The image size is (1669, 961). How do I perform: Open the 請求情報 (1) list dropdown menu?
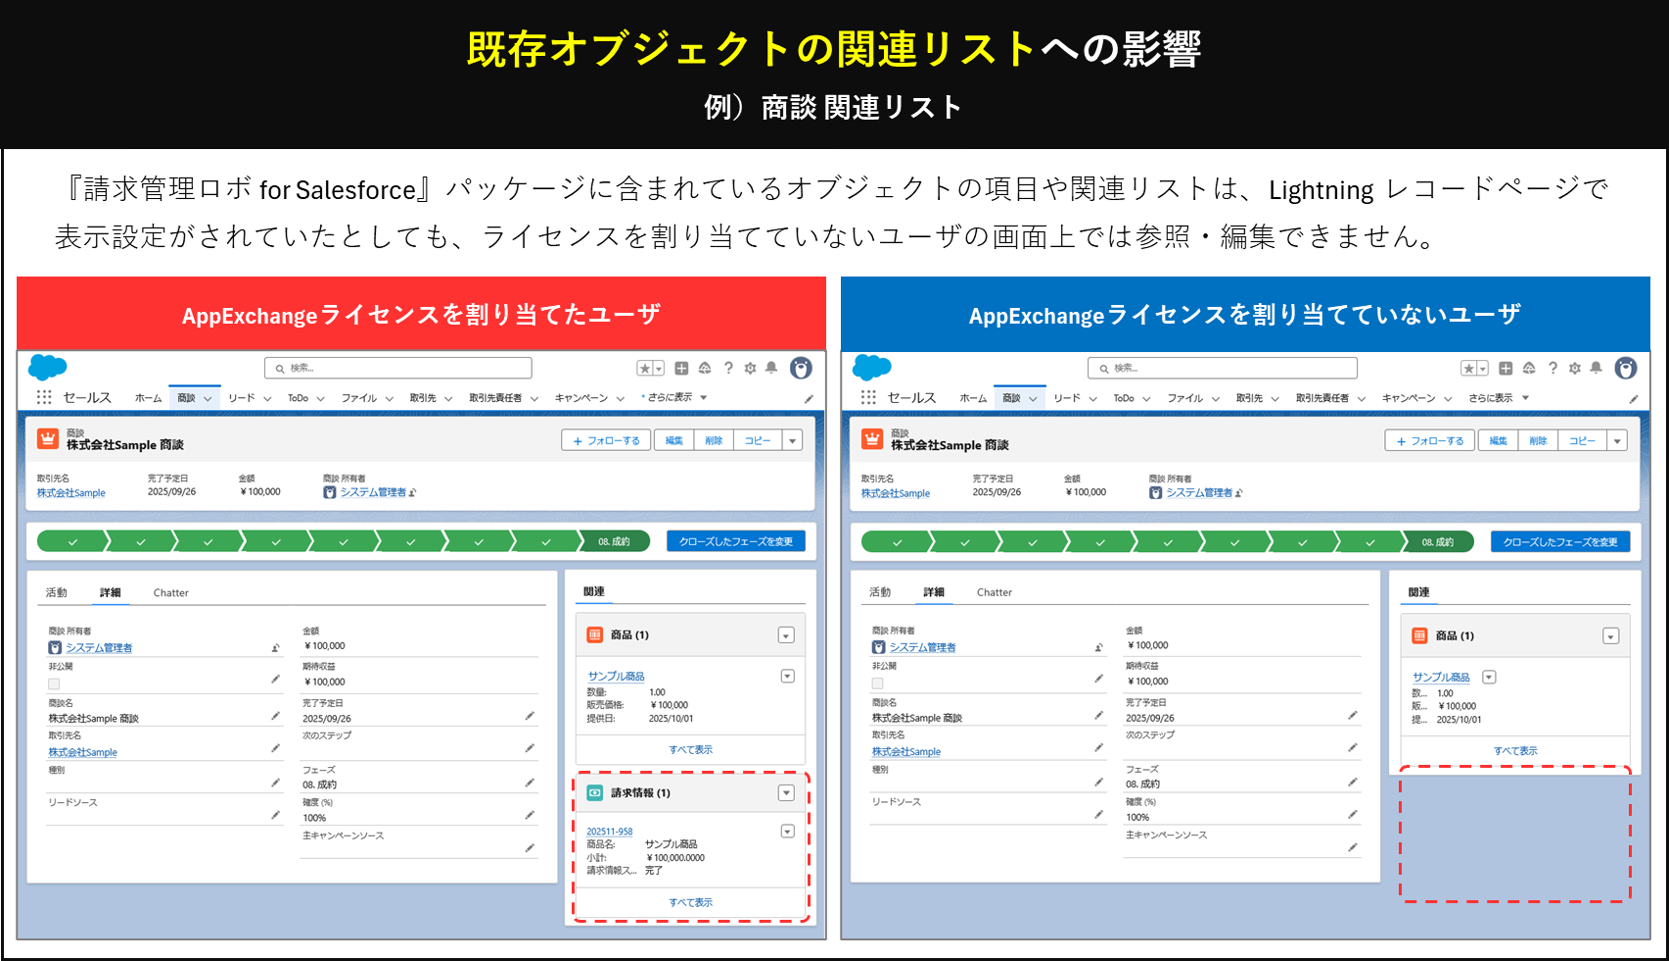pyautogui.click(x=786, y=793)
